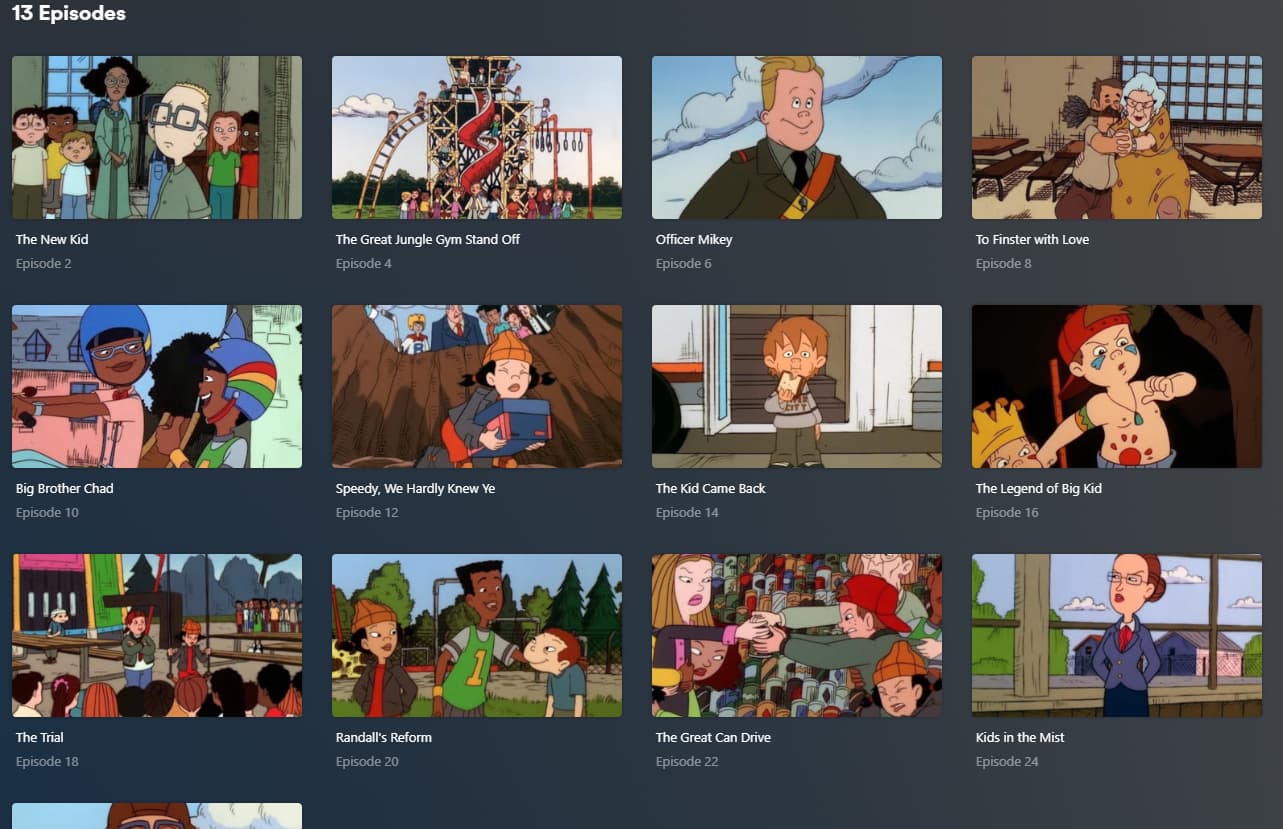Open The New Kid episode thumbnail

(157, 137)
